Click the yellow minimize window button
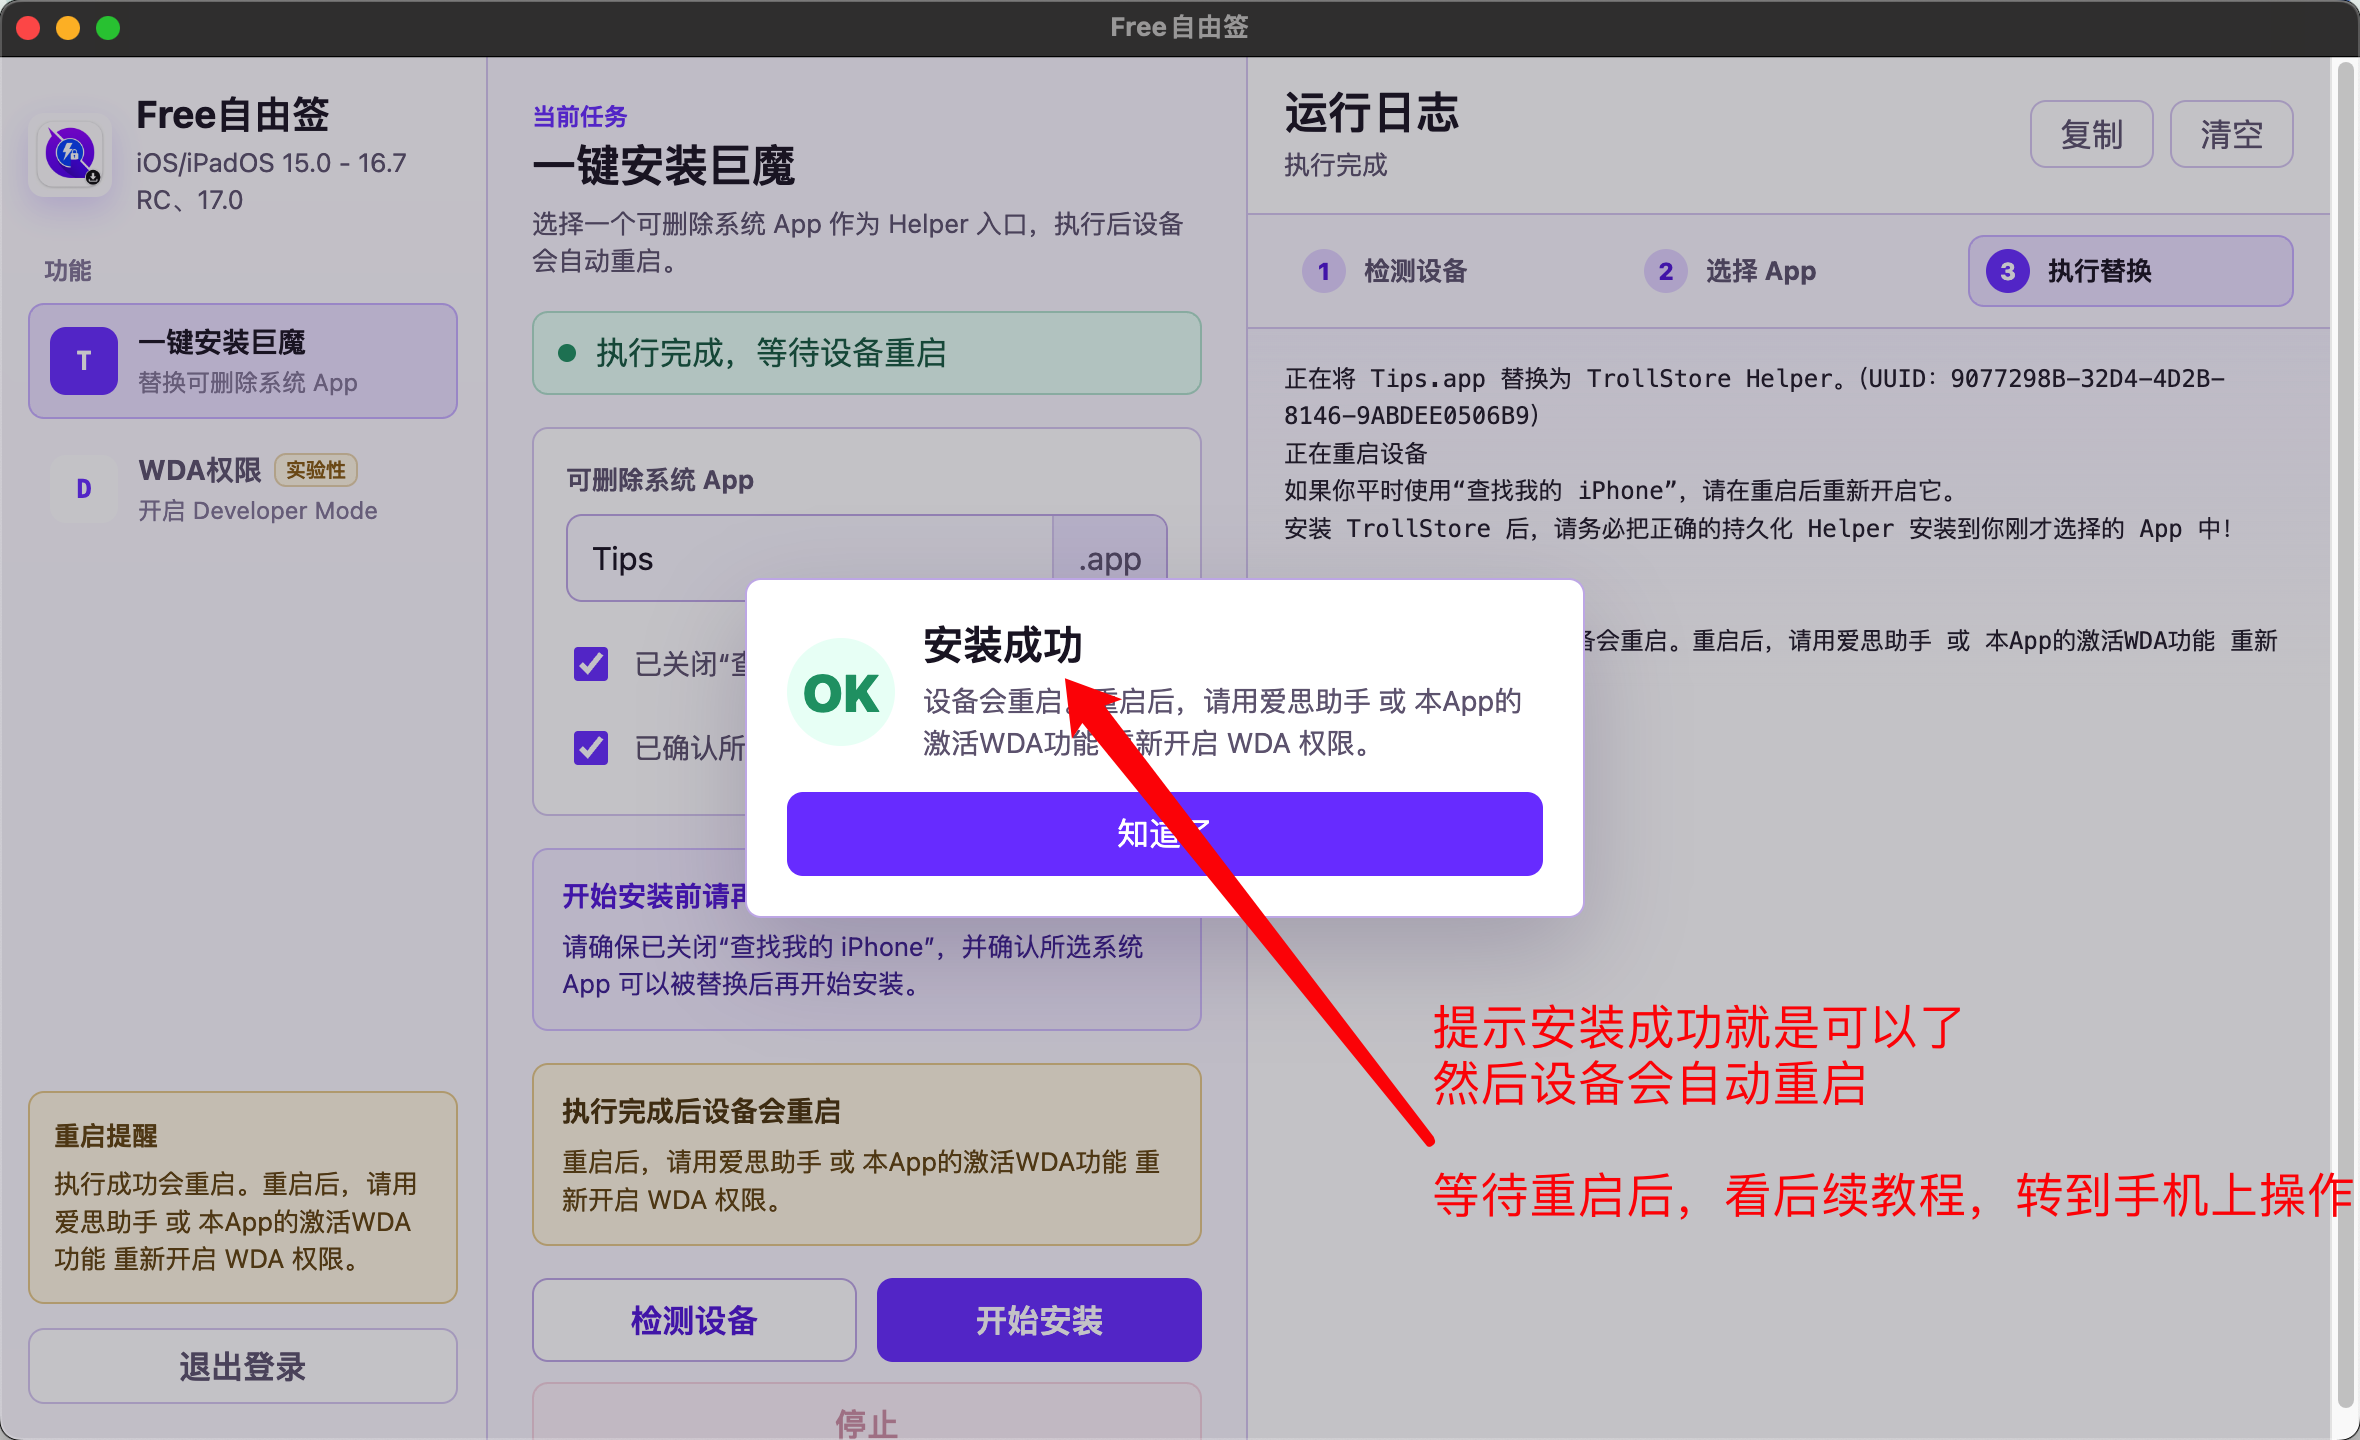The image size is (2360, 1440). pos(68,28)
